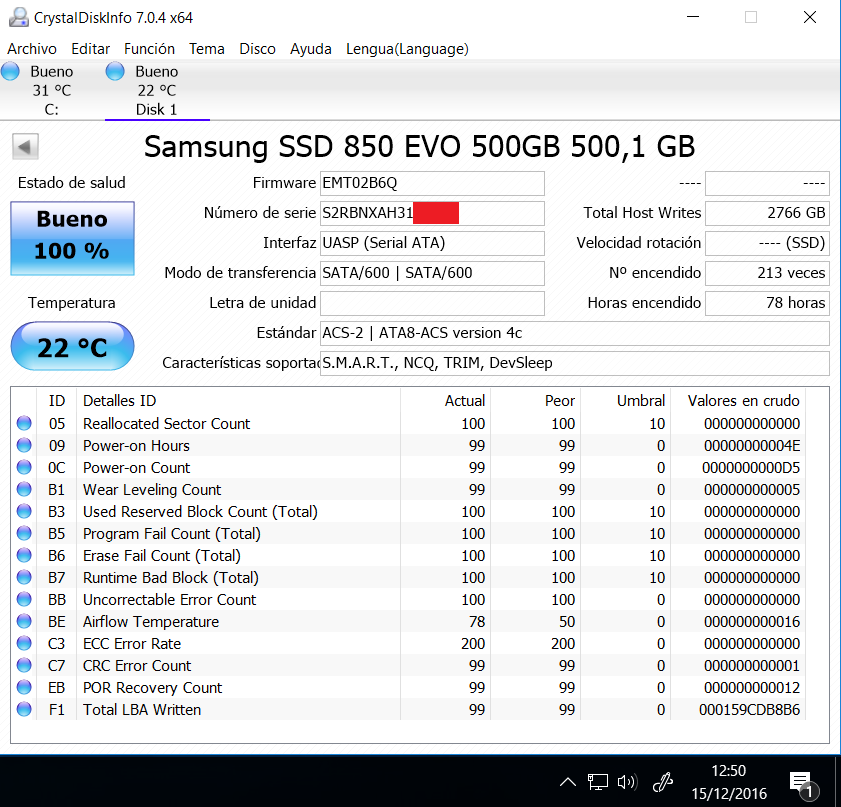The height and width of the screenshot is (807, 841).
Task: Click the empty Letra de unidad field
Action: tap(432, 303)
